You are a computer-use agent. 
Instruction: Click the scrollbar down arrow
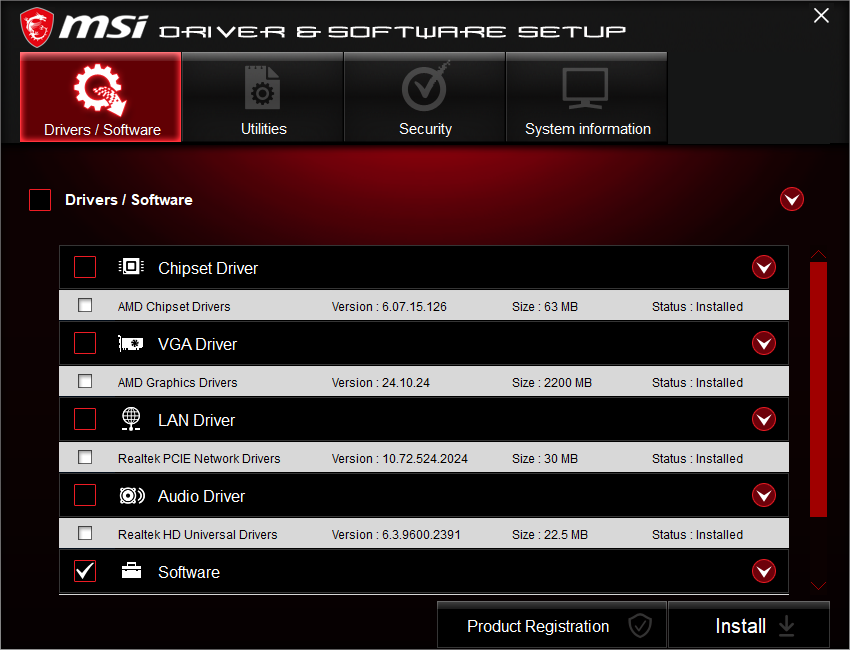(818, 585)
